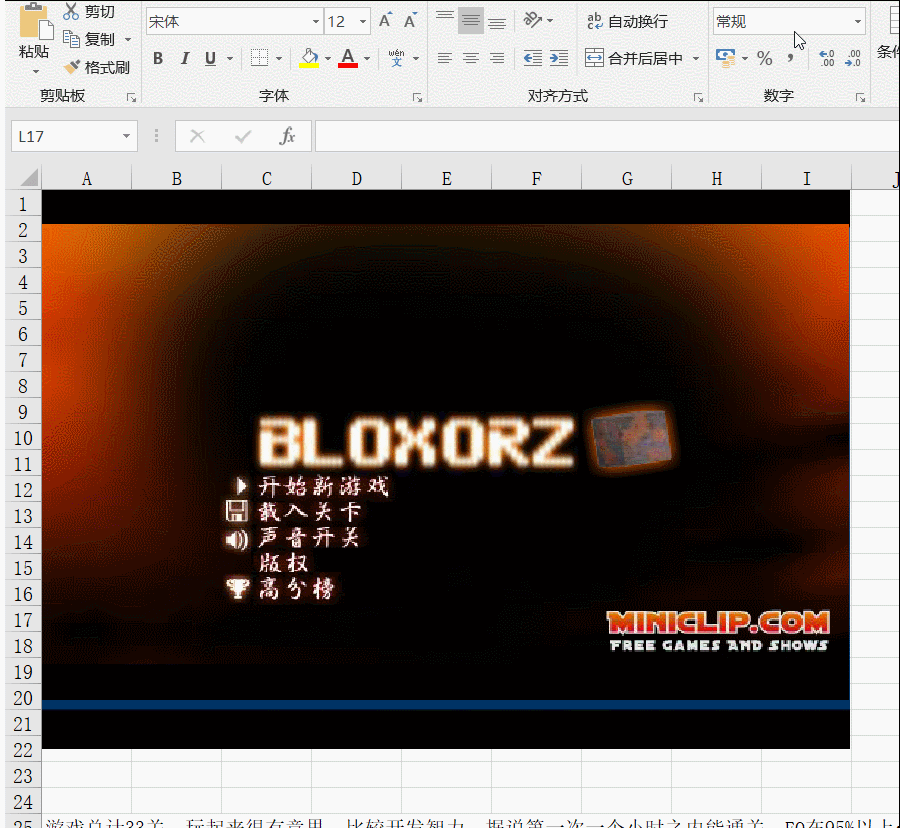Click the text orientation icon
The height and width of the screenshot is (828, 900).
533,21
